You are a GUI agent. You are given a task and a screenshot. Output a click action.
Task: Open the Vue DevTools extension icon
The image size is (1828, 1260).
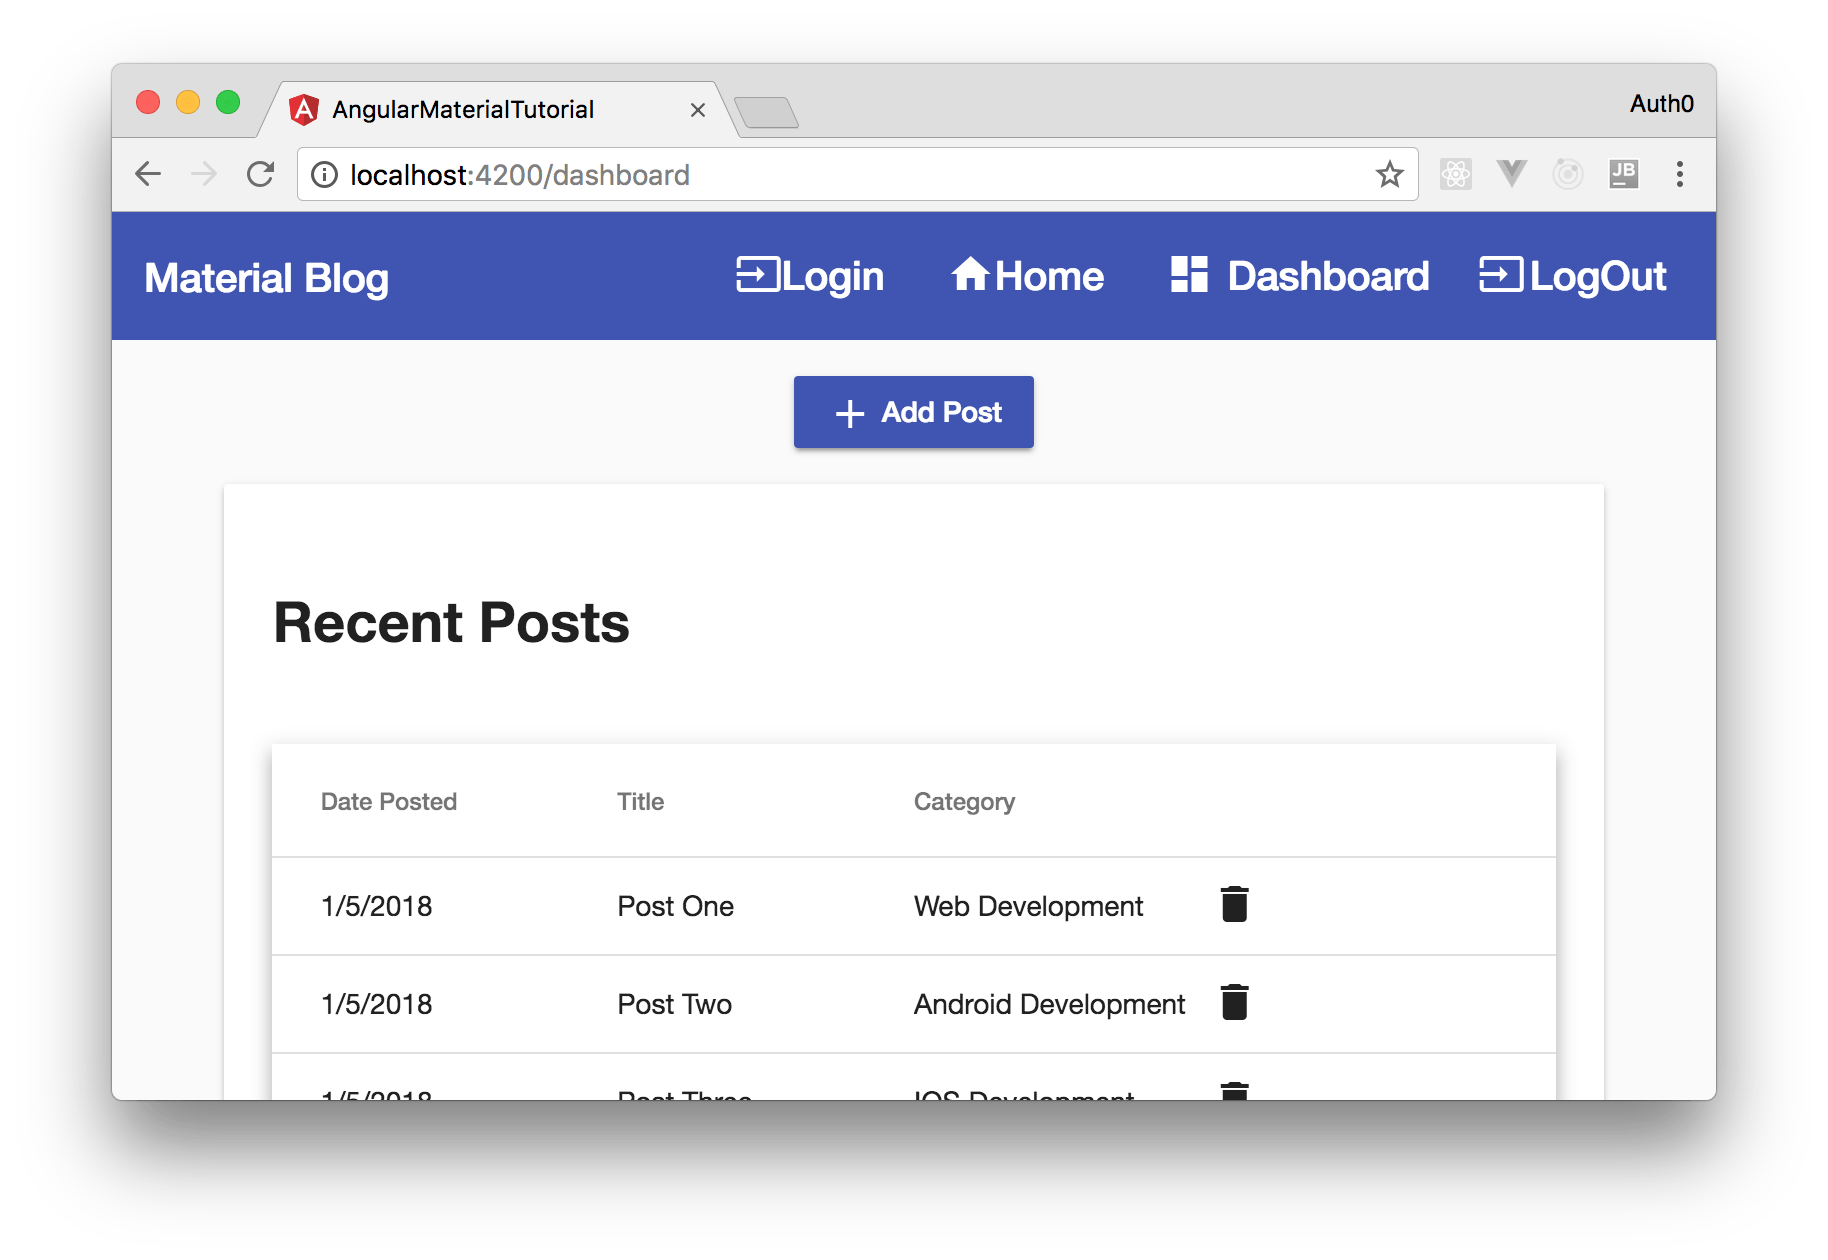[1512, 174]
